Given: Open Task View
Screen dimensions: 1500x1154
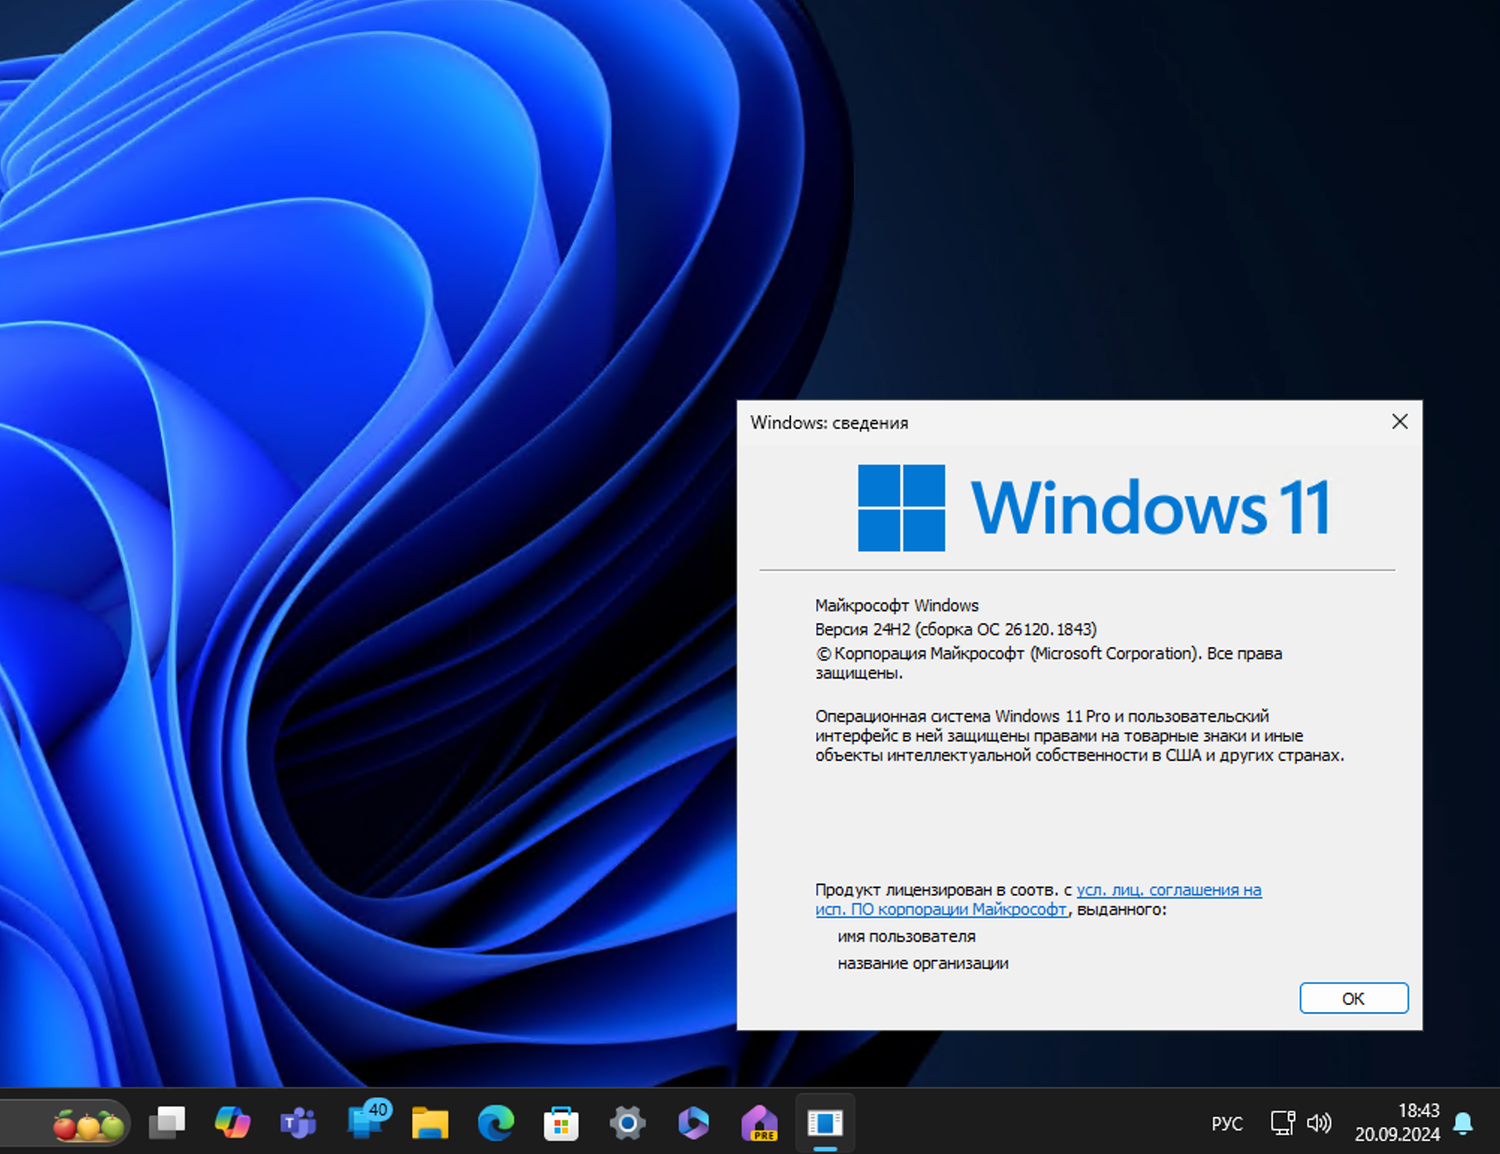Looking at the screenshot, I should click(x=167, y=1122).
